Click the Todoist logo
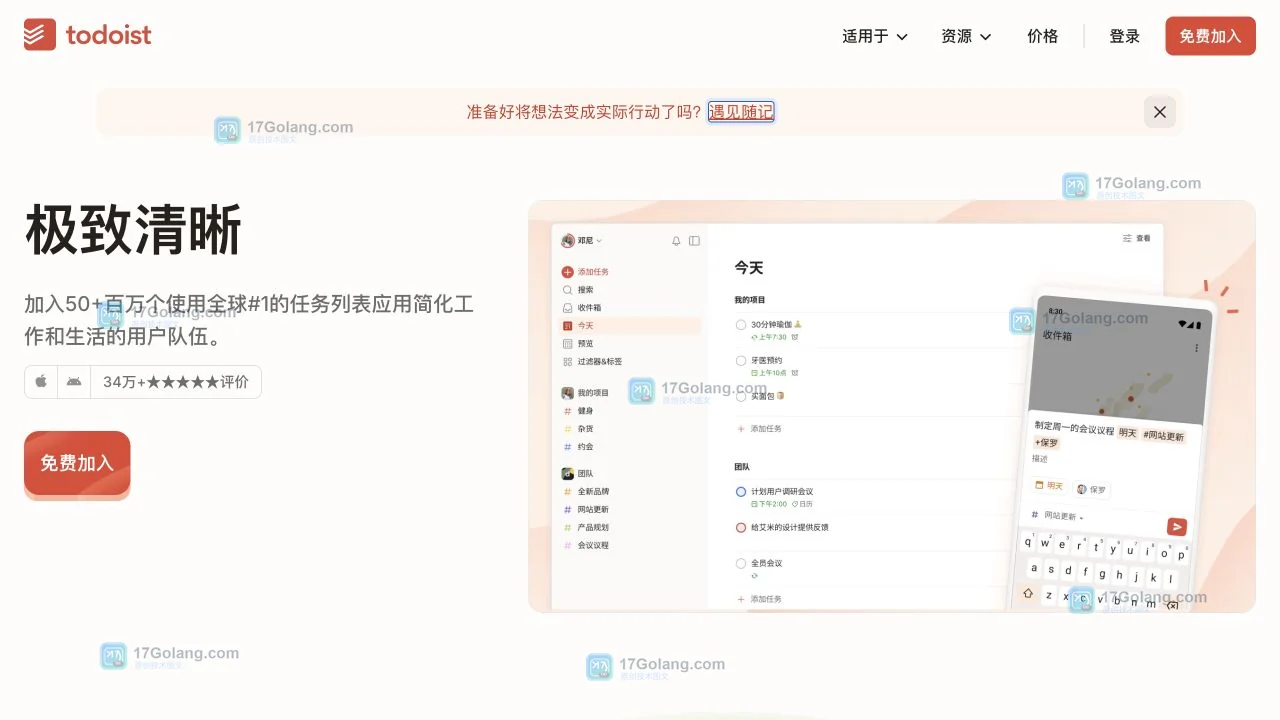 88,35
